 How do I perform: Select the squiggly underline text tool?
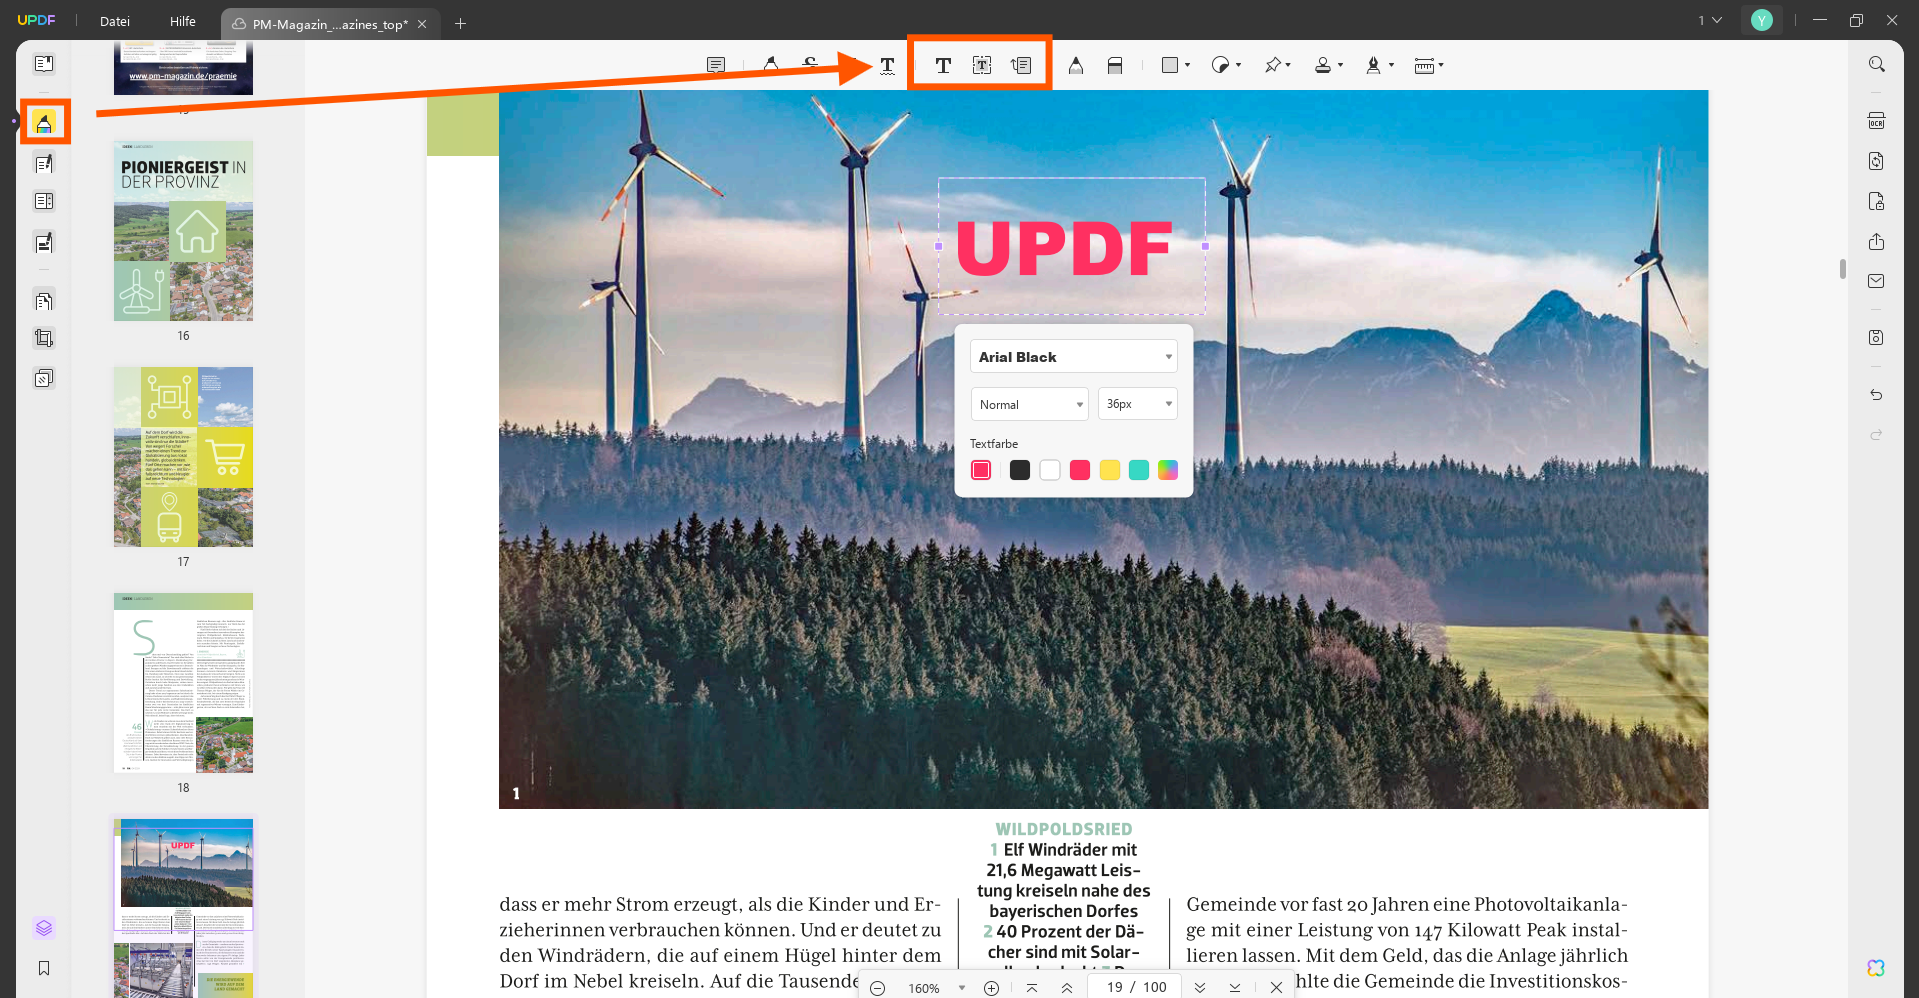click(x=887, y=66)
